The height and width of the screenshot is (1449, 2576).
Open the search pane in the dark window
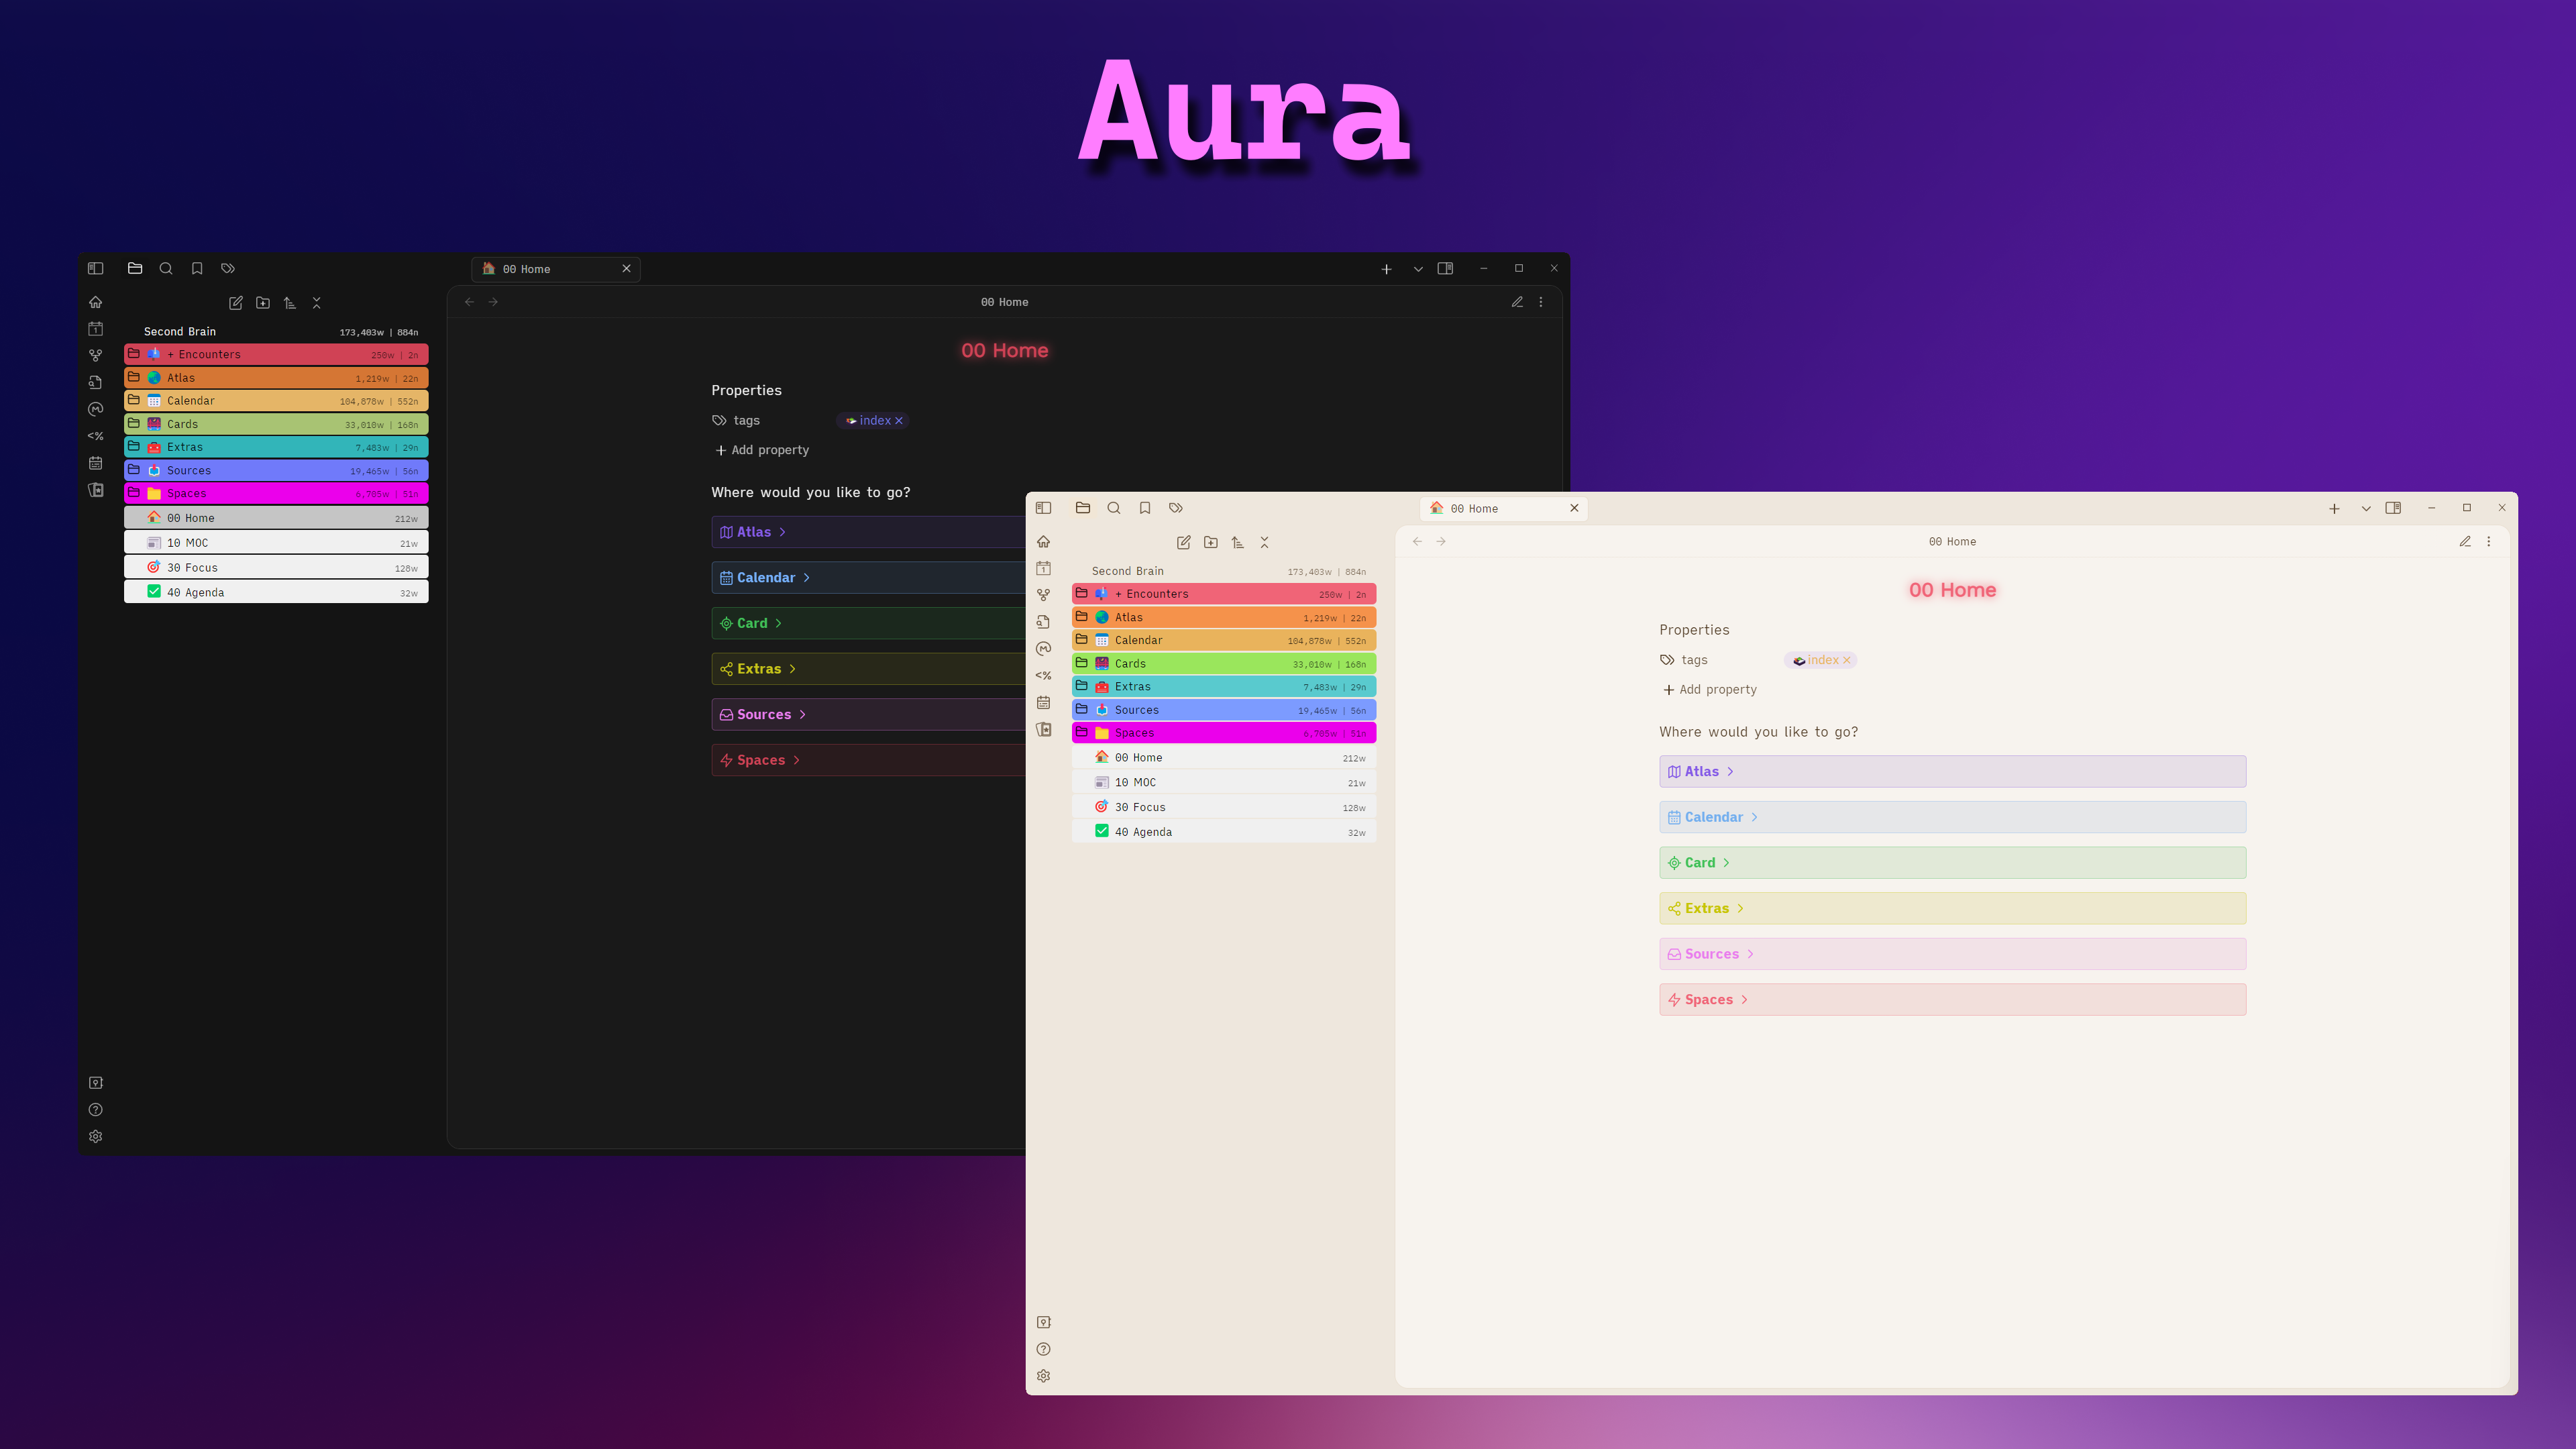pos(166,268)
